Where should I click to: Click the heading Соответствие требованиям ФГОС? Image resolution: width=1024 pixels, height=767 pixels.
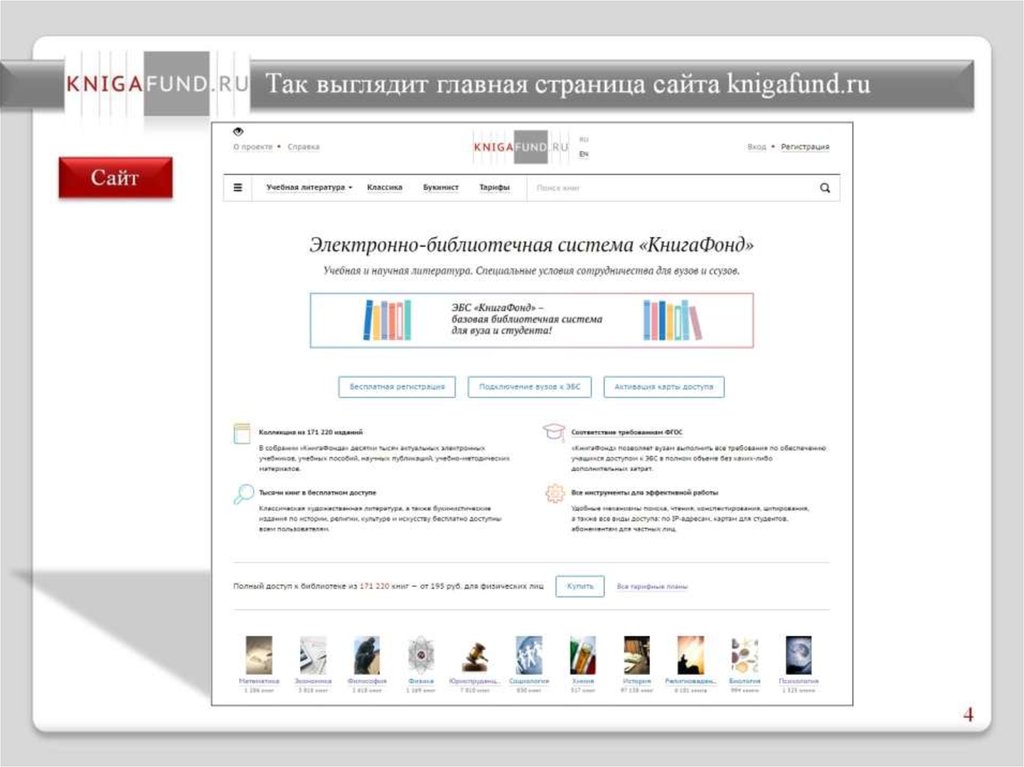627,432
